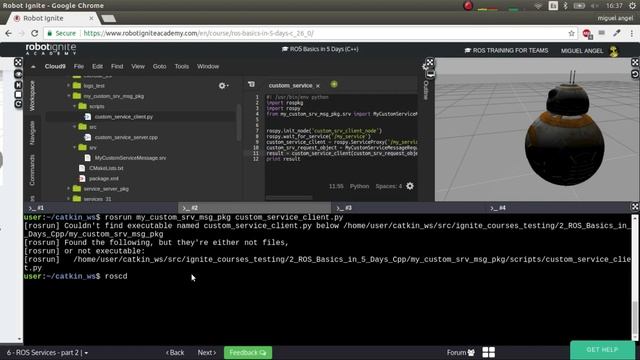Collapse the my_custom_srv_msg_pkg folder
Screen dimensions: 640x360
tap(69, 96)
